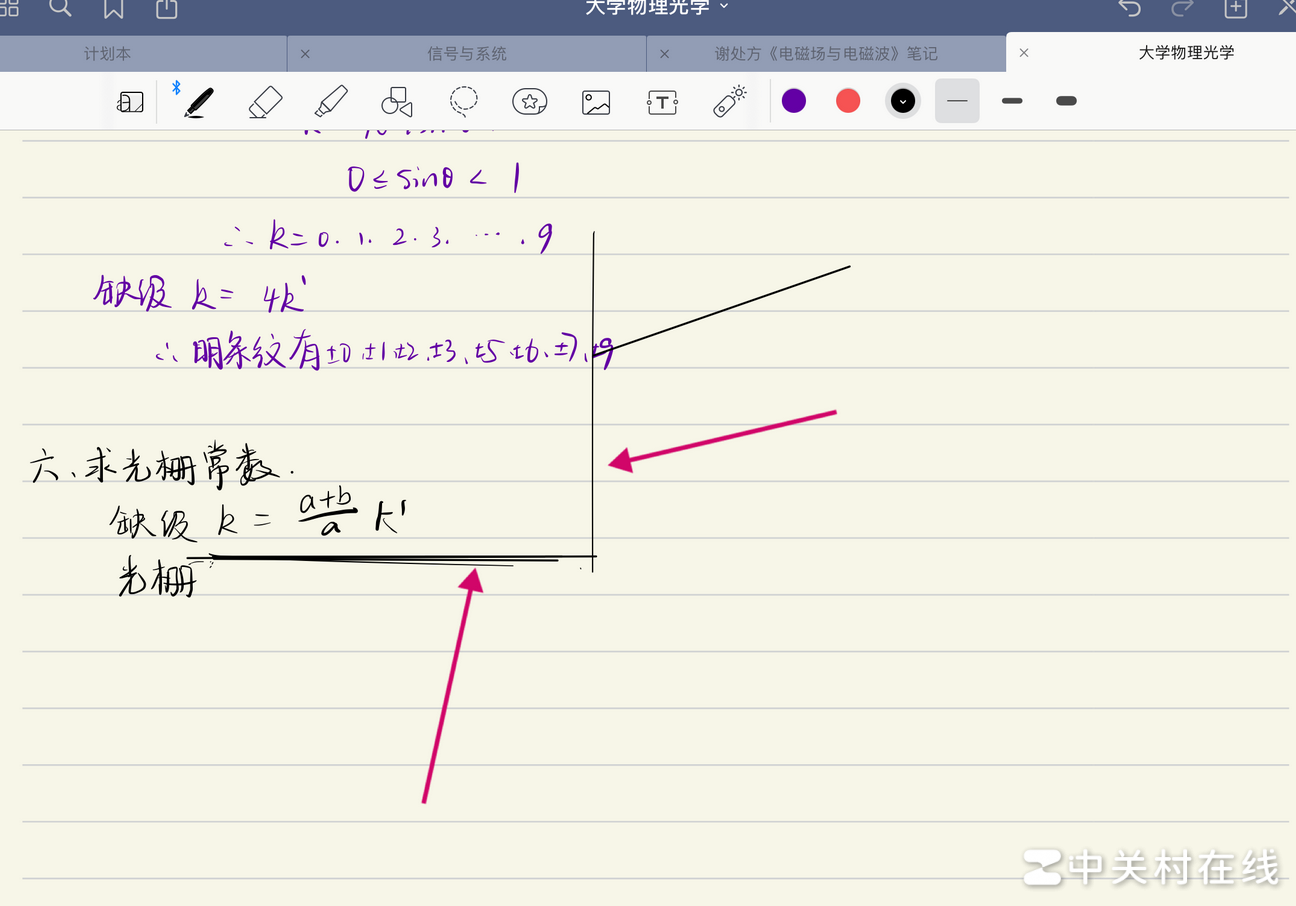Screen dimensions: 1296x906
Task: Choose the medium stroke width
Action: pos(1012,101)
